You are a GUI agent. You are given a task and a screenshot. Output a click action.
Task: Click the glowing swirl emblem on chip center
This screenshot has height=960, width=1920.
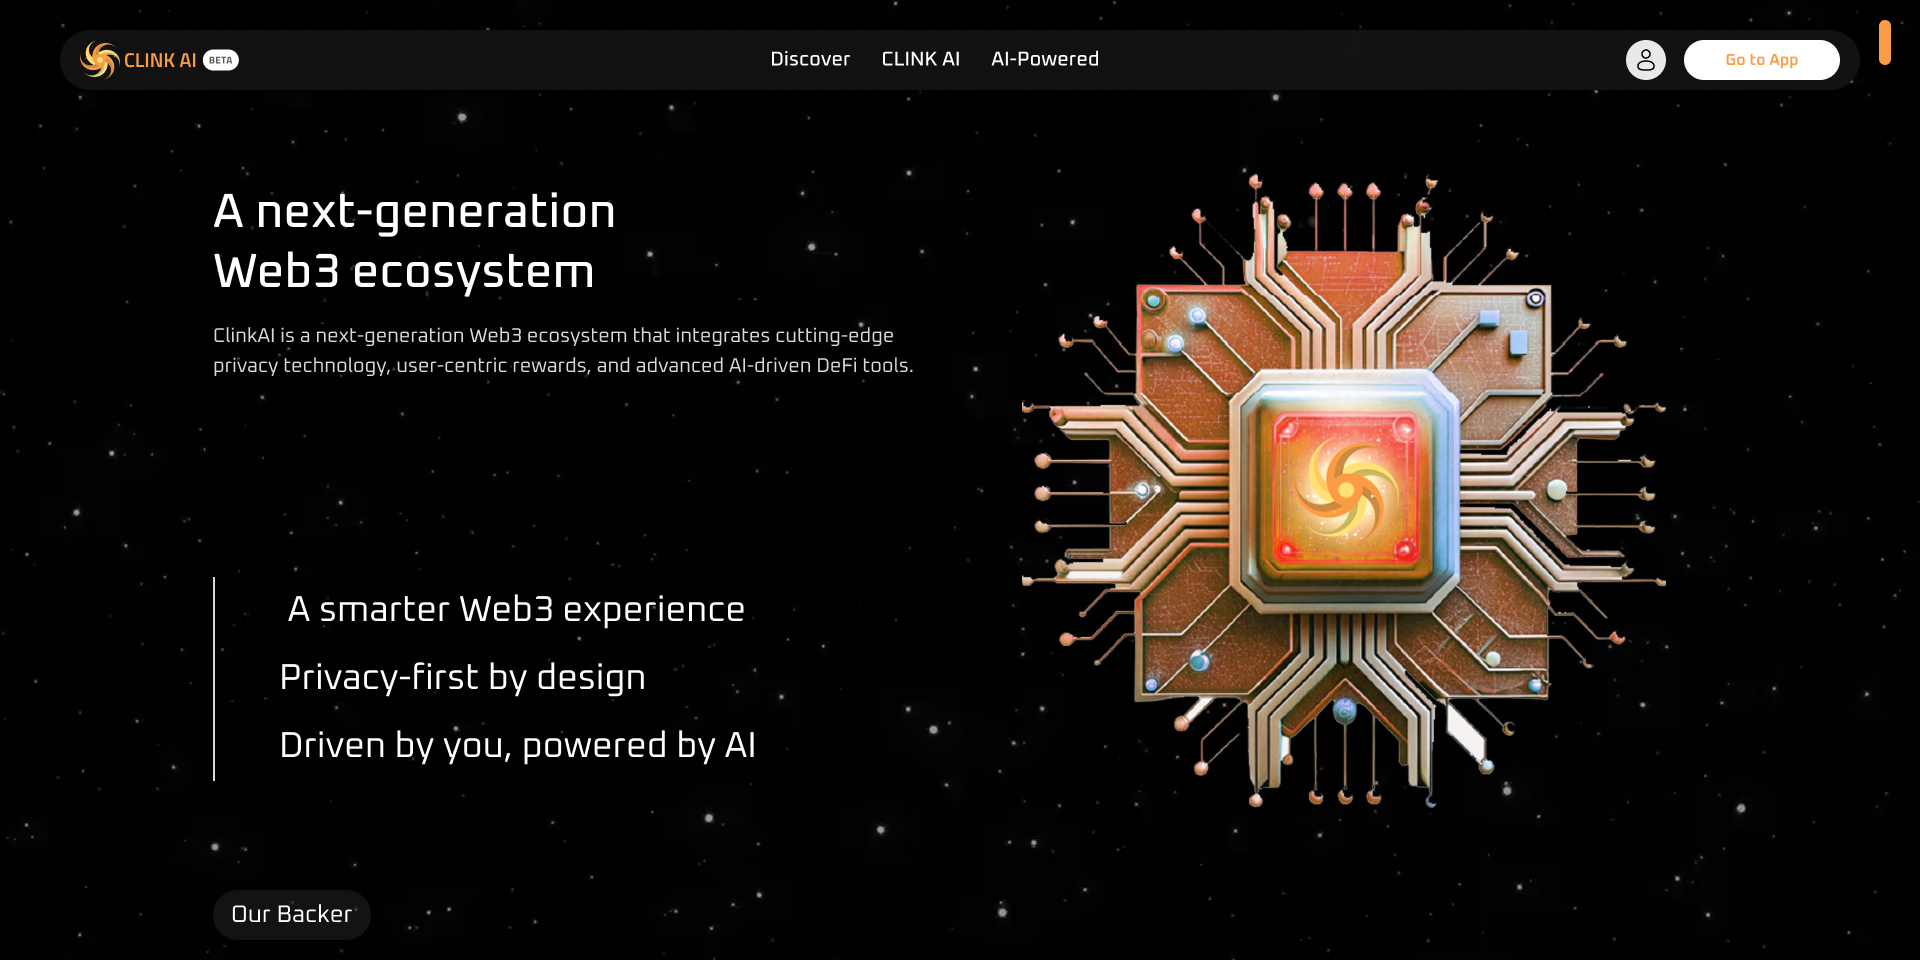1345,488
